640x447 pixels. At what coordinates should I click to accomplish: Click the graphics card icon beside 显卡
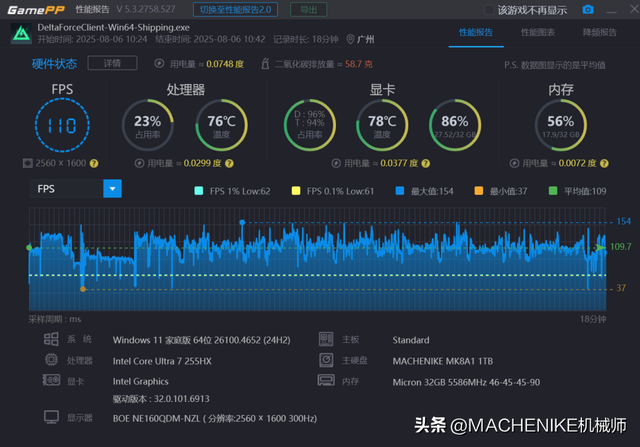[x=51, y=380]
